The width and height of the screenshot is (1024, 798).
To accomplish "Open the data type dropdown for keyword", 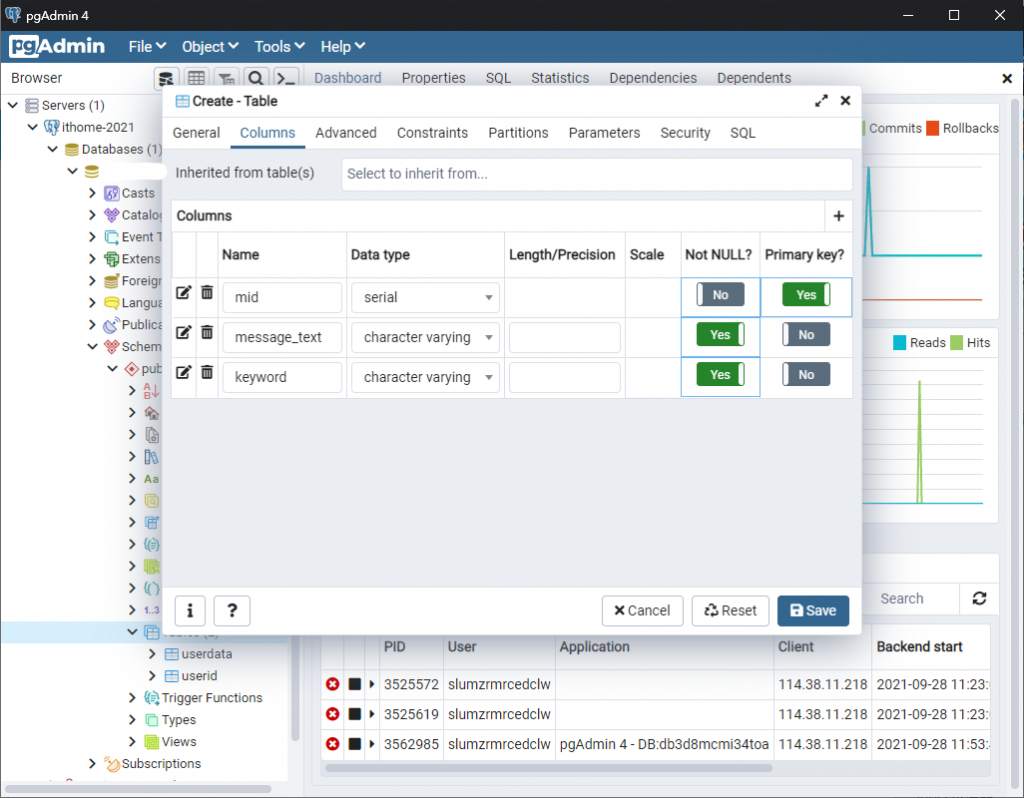I will click(x=425, y=377).
